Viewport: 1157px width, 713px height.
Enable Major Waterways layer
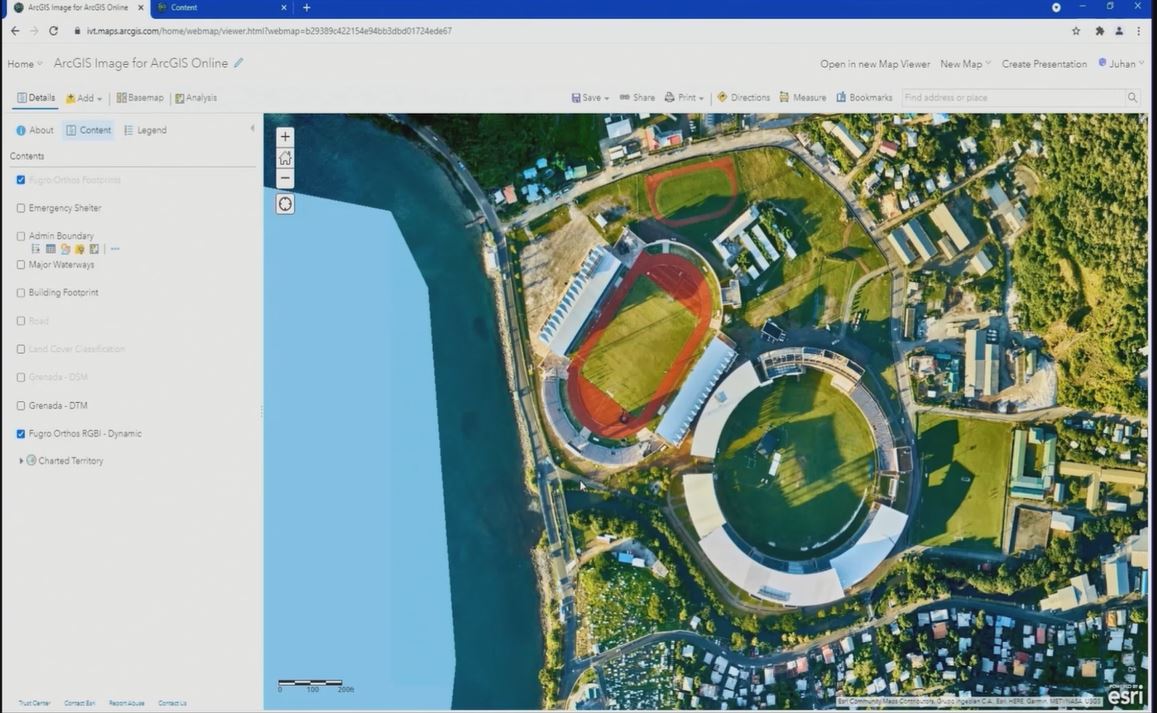pos(21,264)
